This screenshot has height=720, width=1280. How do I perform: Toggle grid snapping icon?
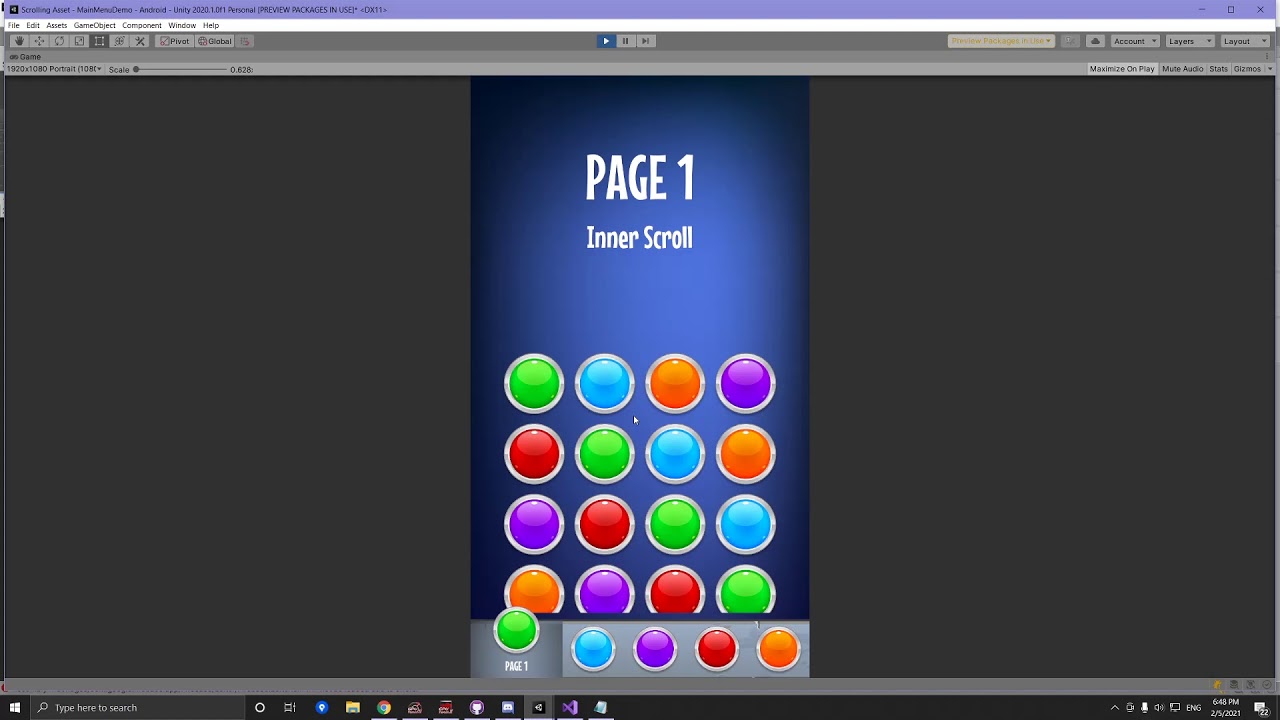click(245, 41)
